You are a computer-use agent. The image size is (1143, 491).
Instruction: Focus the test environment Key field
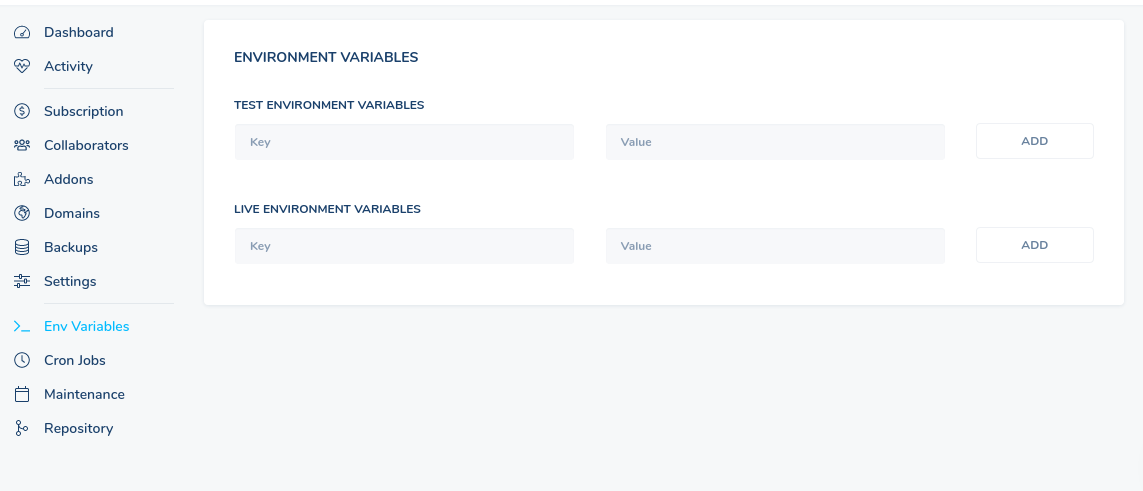[x=404, y=142]
